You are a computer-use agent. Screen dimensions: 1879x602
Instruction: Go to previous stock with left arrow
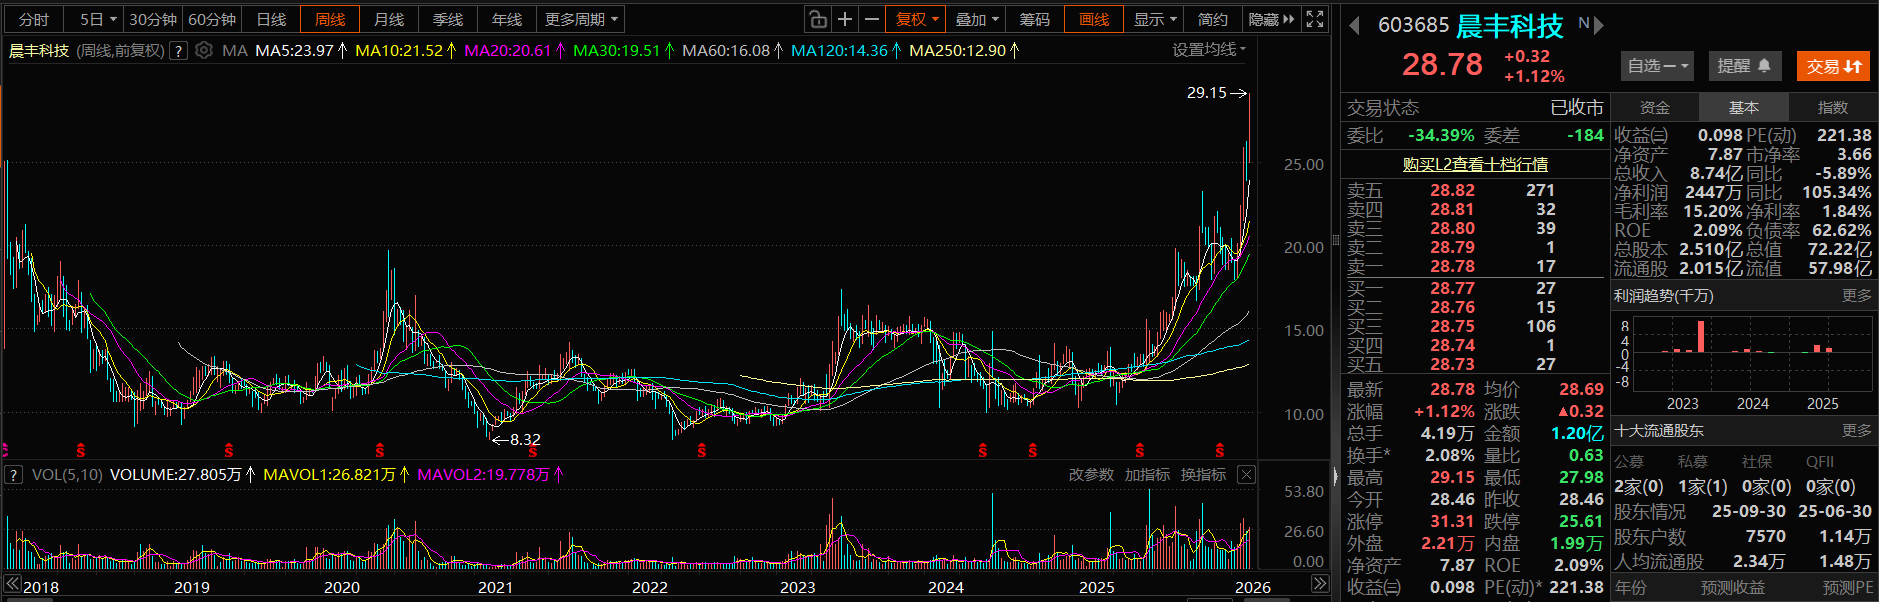[1354, 26]
